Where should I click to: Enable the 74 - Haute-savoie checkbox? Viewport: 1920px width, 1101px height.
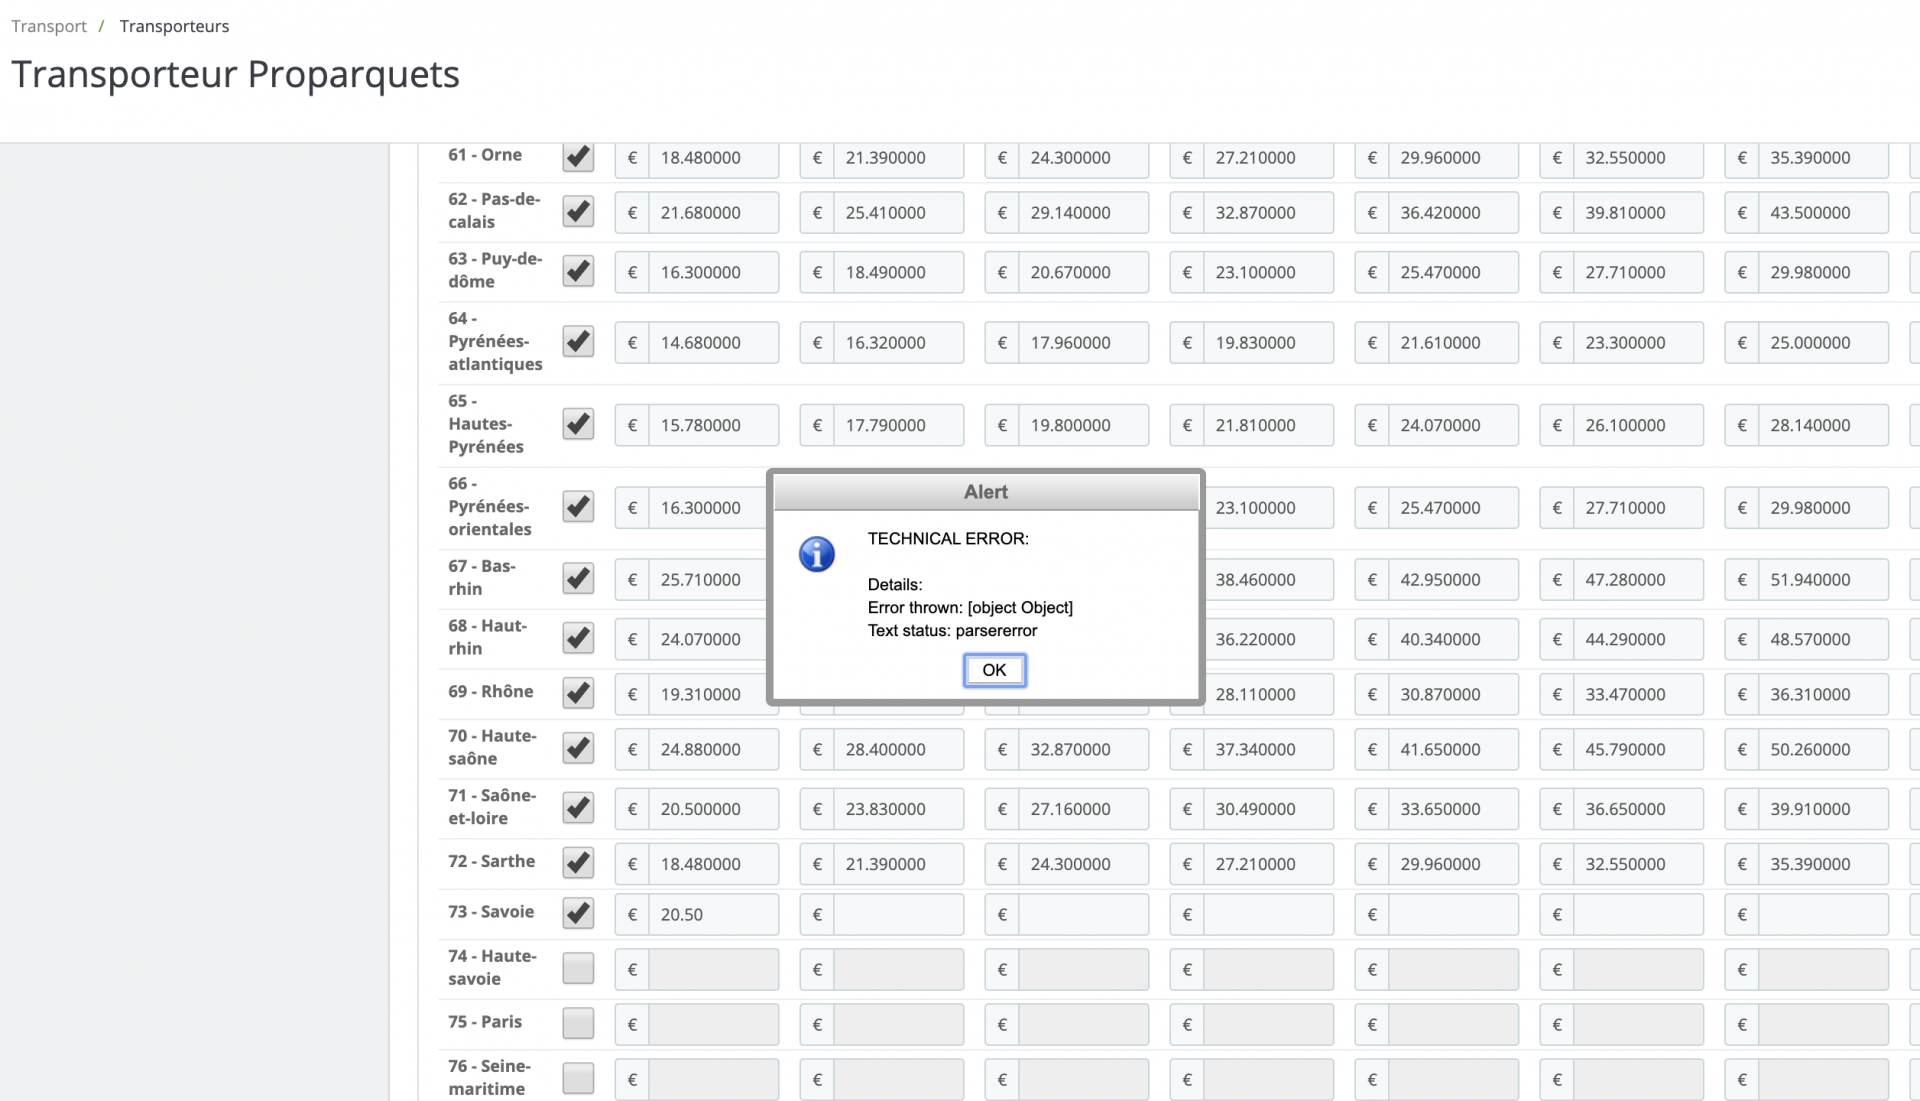[x=578, y=968]
